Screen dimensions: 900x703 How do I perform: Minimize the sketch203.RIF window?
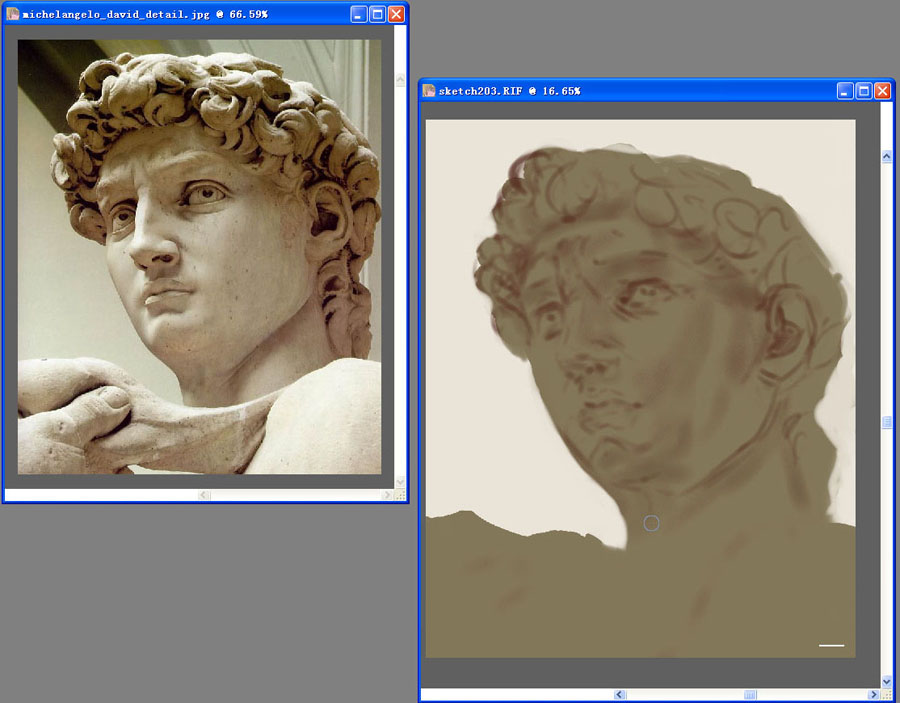(845, 91)
